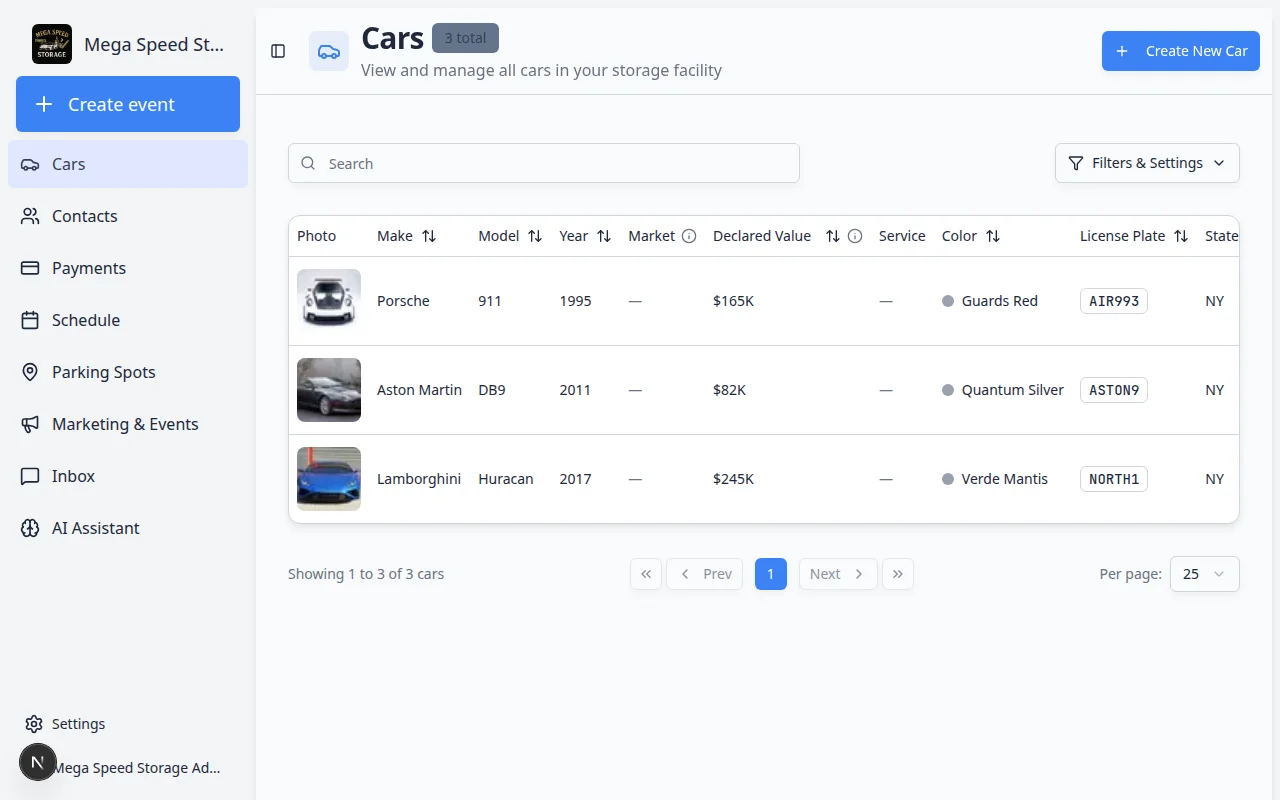Image resolution: width=1280 pixels, height=800 pixels.
Task: Click the $165K declared value
Action: click(733, 301)
